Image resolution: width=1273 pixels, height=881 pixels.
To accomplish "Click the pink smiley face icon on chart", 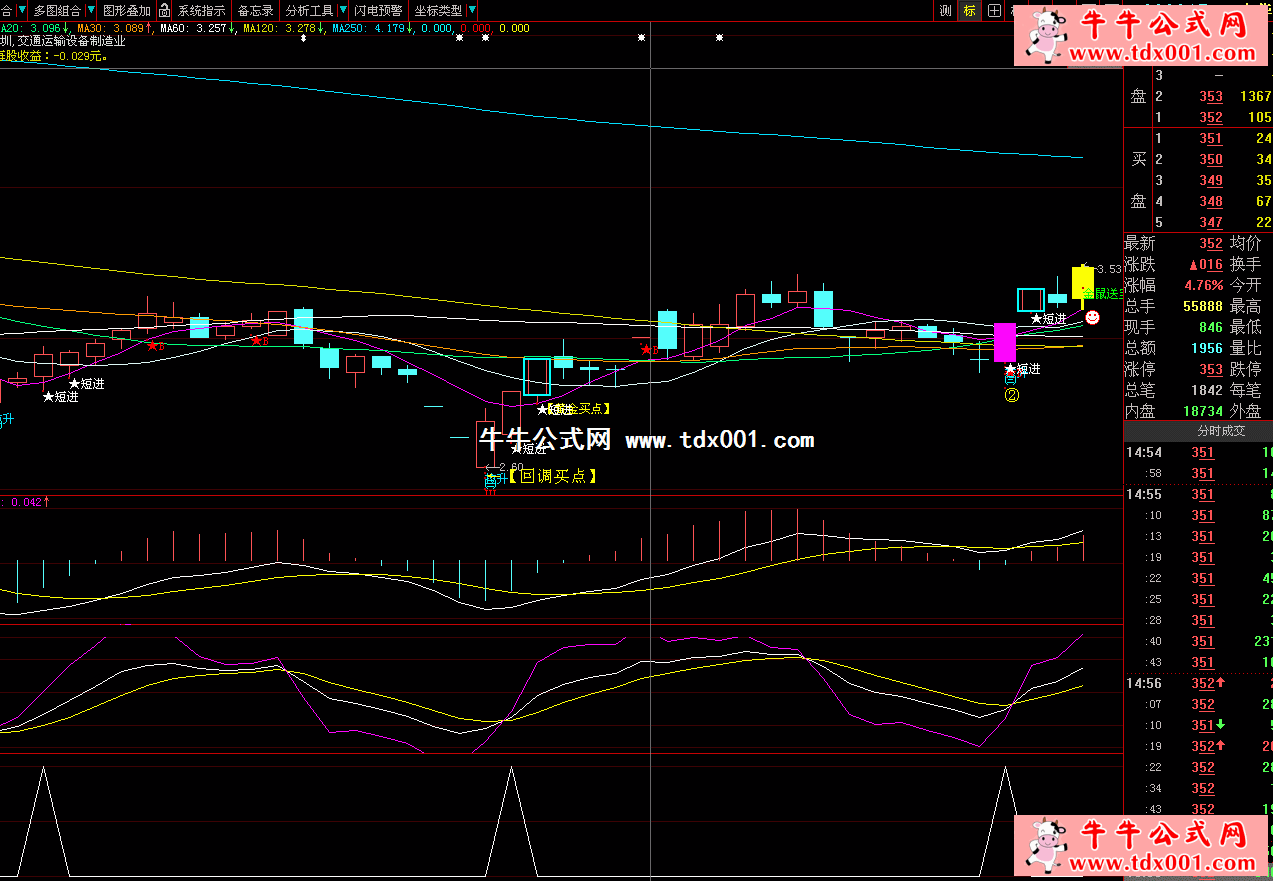I will [x=1092, y=317].
